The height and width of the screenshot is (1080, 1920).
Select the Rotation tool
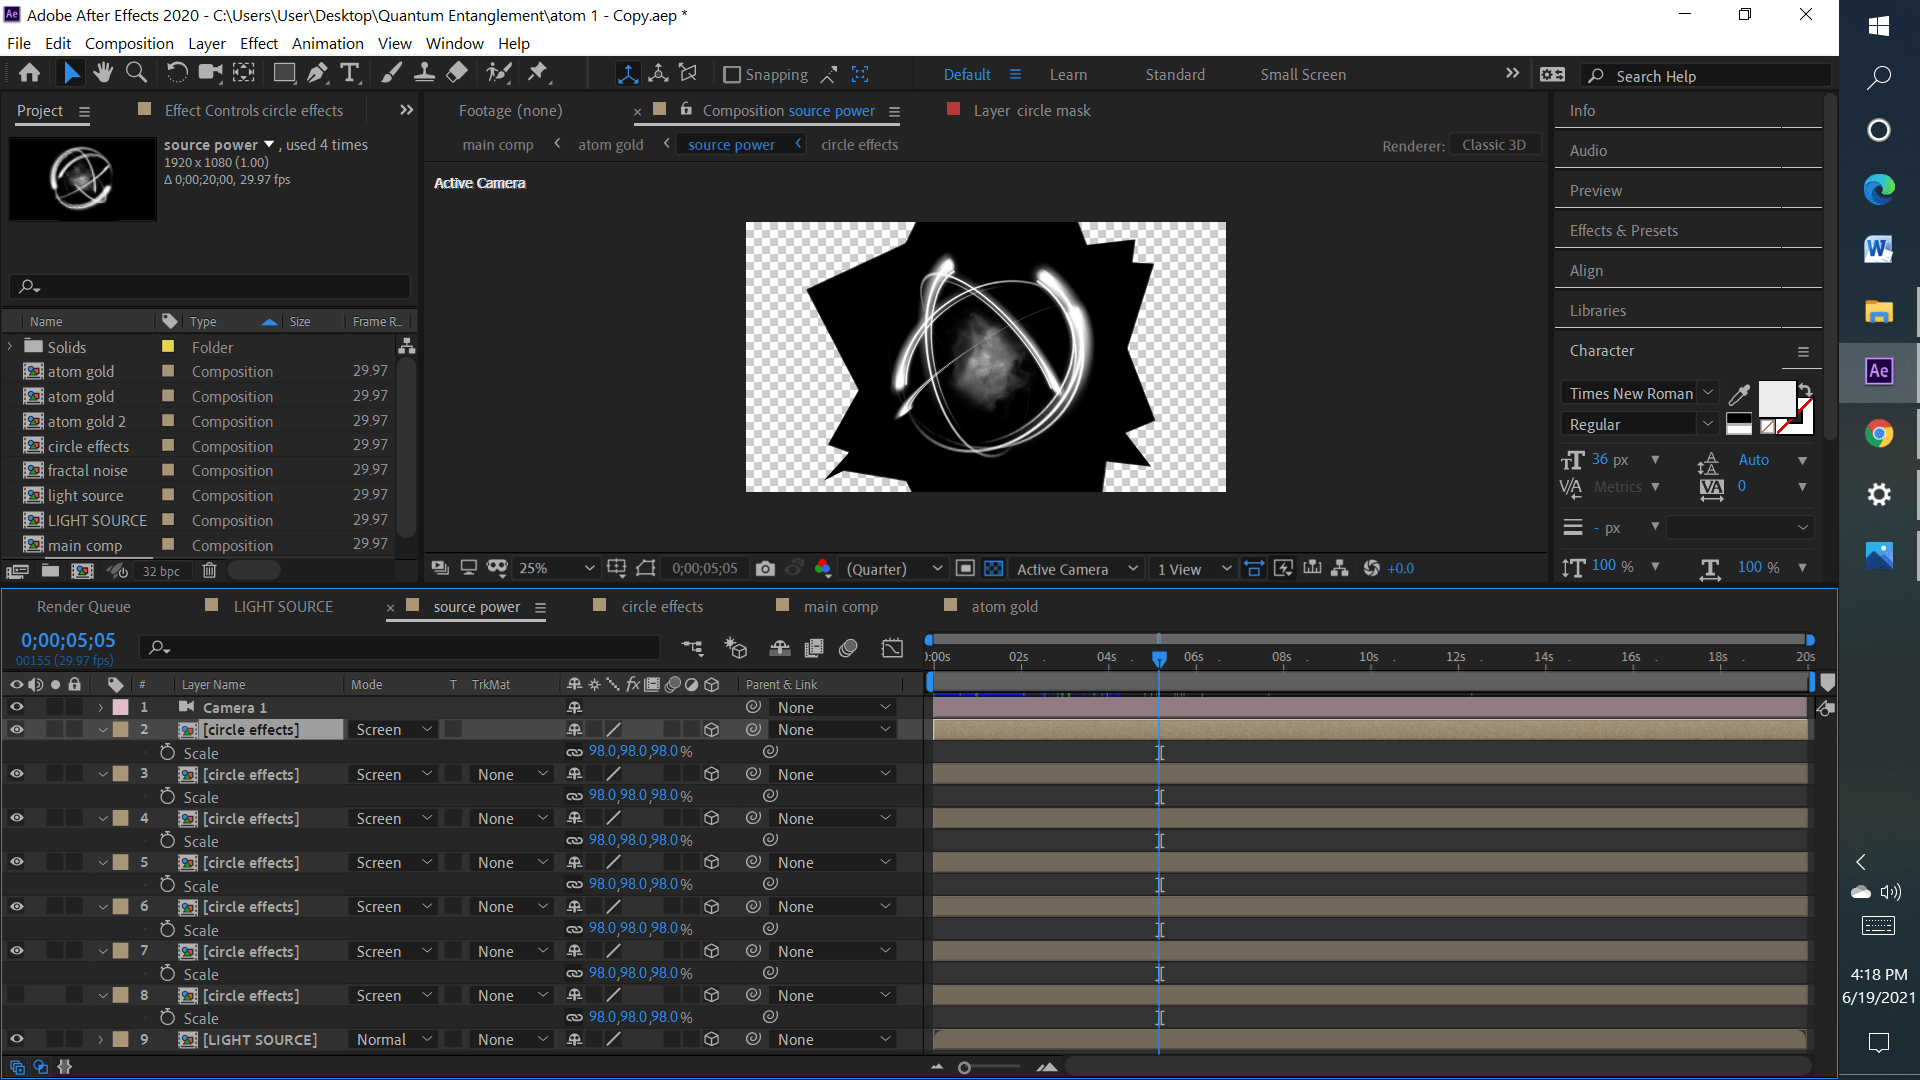(x=177, y=73)
